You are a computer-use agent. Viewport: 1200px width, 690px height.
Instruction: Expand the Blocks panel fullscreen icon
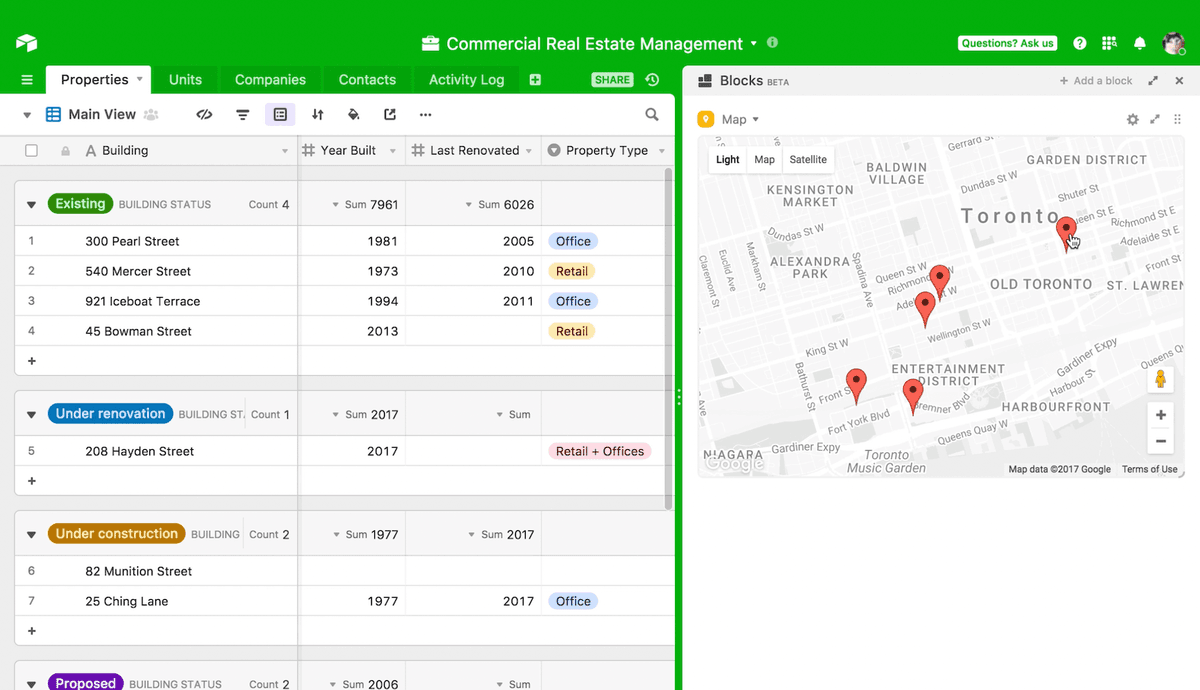coord(1153,81)
